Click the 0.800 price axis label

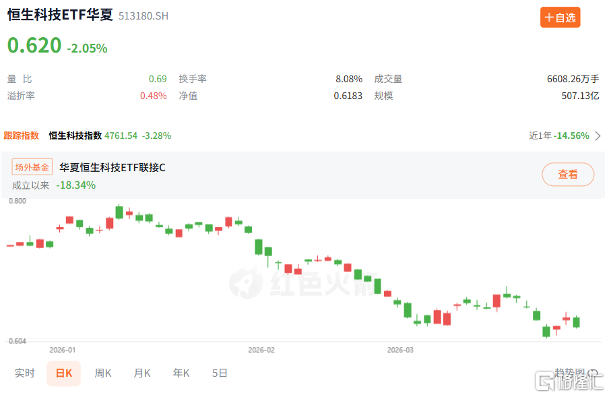click(x=18, y=201)
